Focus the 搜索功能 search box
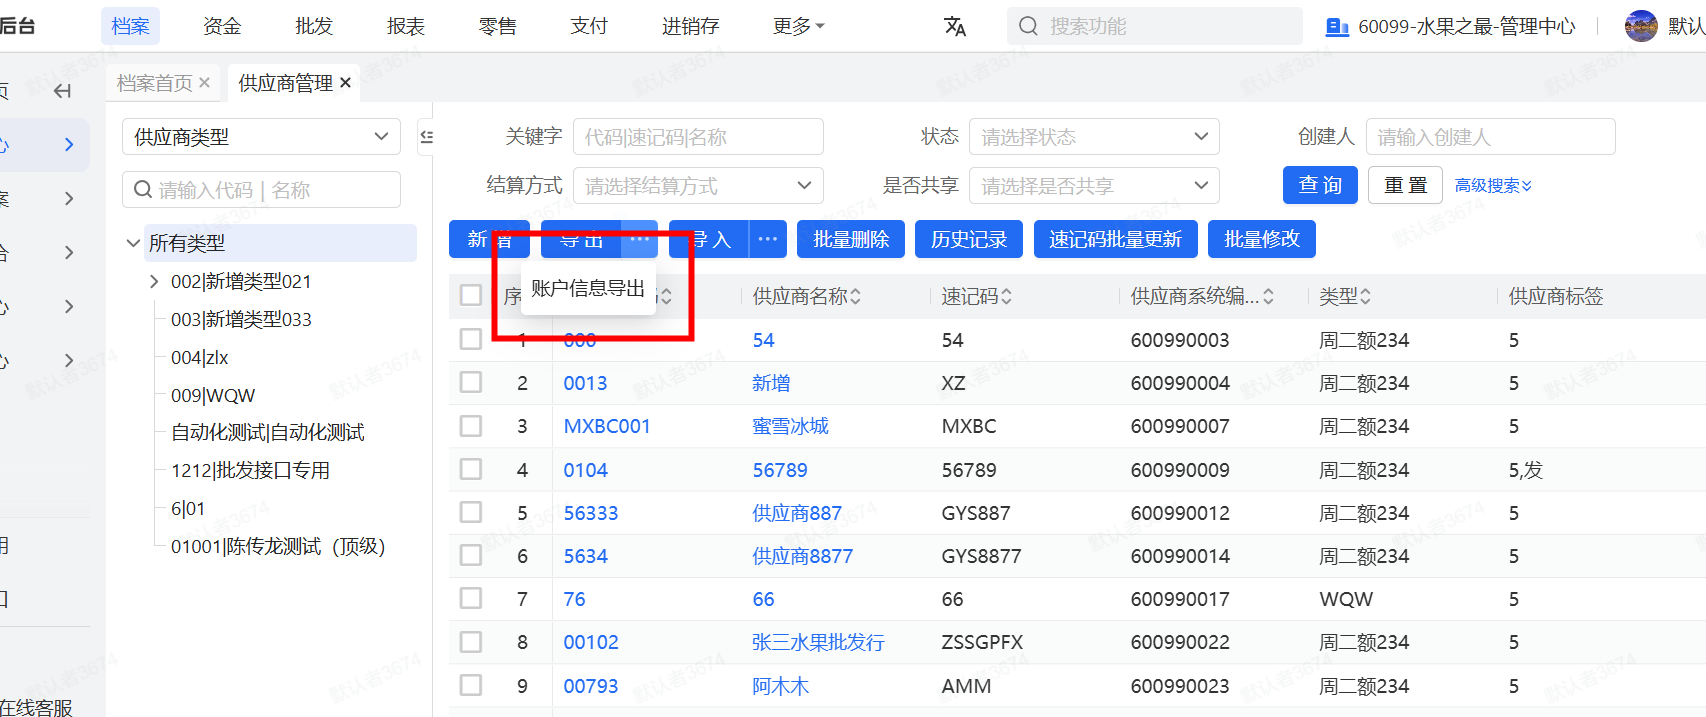Screen dimensions: 1706x717 [1155, 26]
